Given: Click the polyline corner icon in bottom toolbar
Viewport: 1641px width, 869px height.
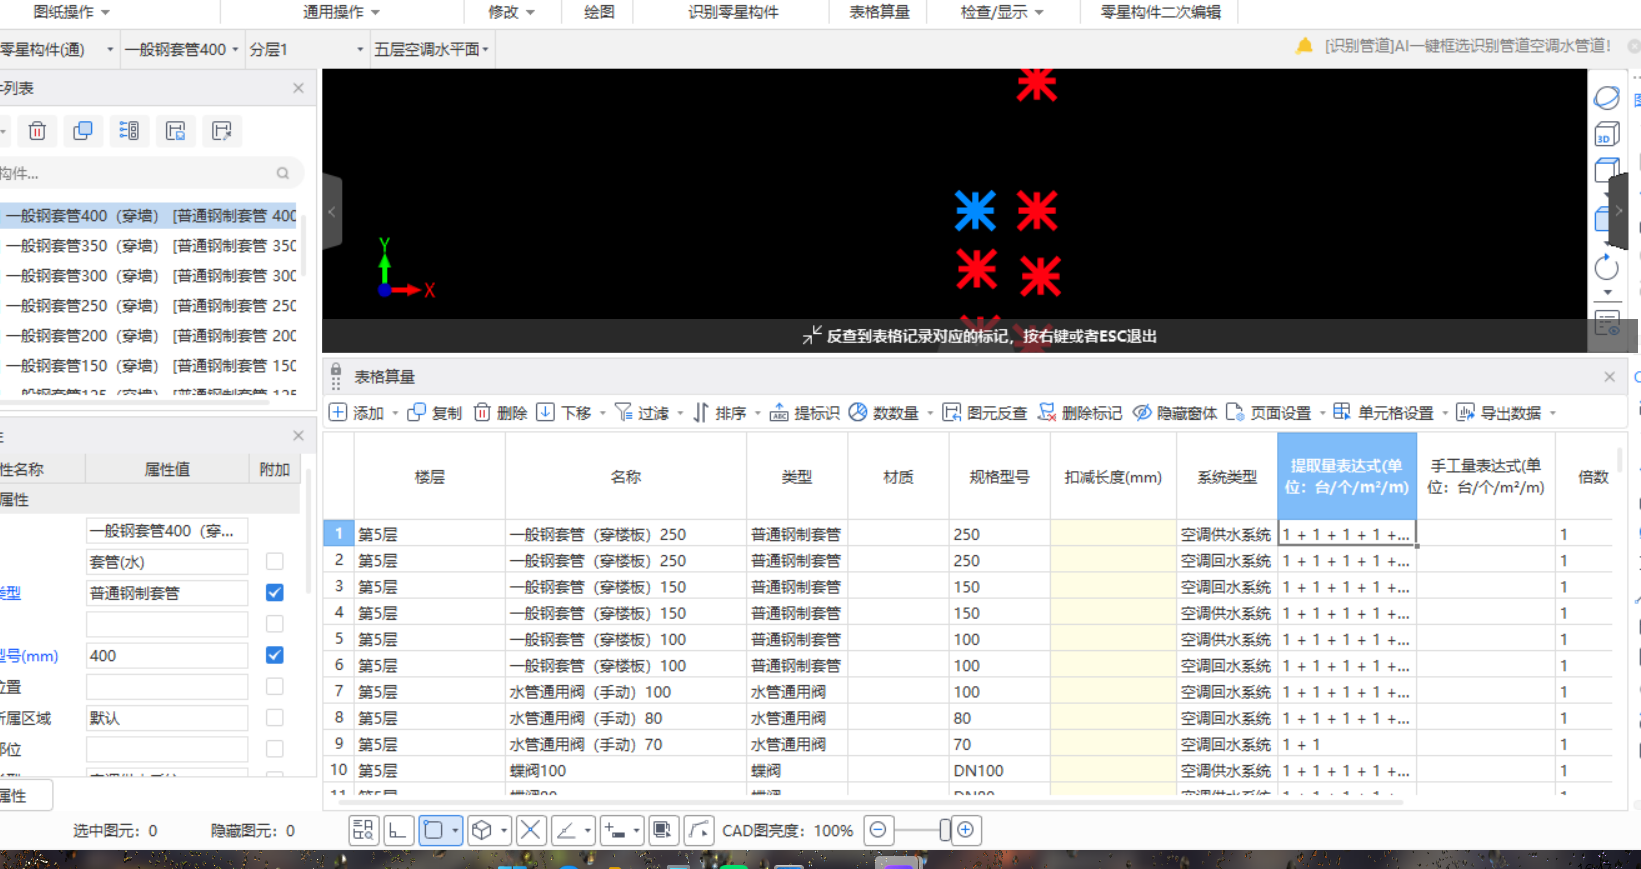Looking at the screenshot, I should coord(699,830).
